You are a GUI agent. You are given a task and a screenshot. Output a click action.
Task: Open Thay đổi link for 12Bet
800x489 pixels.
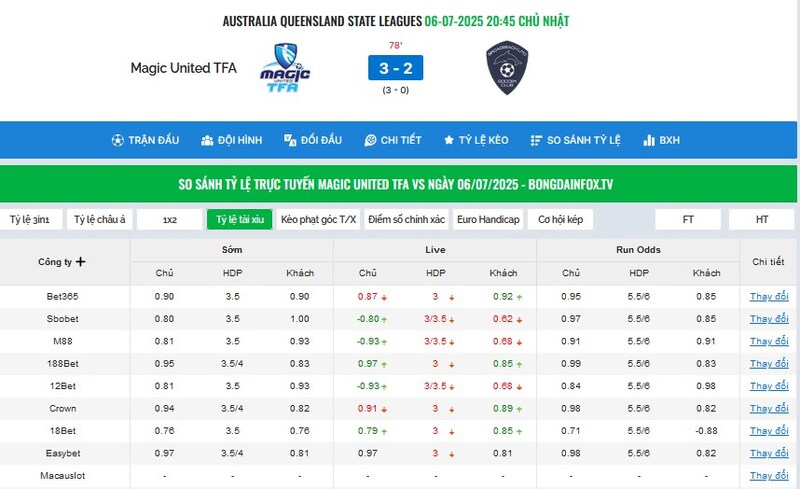point(769,386)
